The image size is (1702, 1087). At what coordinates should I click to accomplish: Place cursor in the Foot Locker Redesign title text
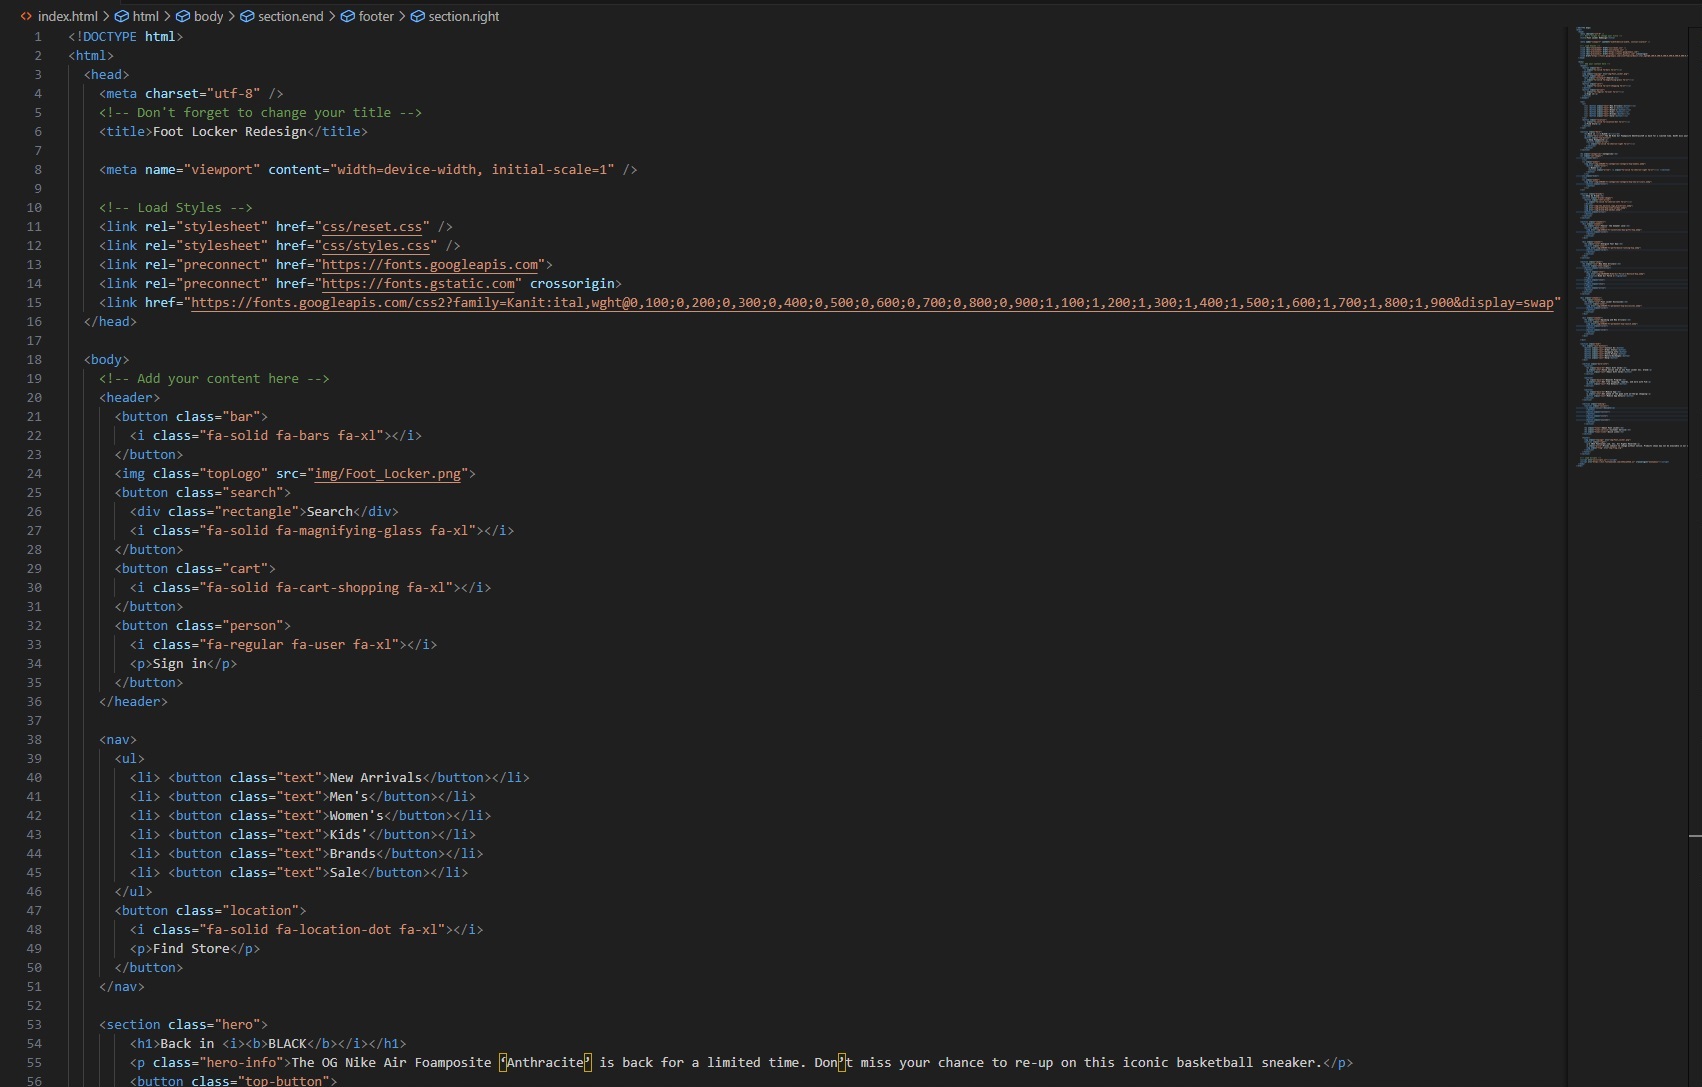[229, 132]
